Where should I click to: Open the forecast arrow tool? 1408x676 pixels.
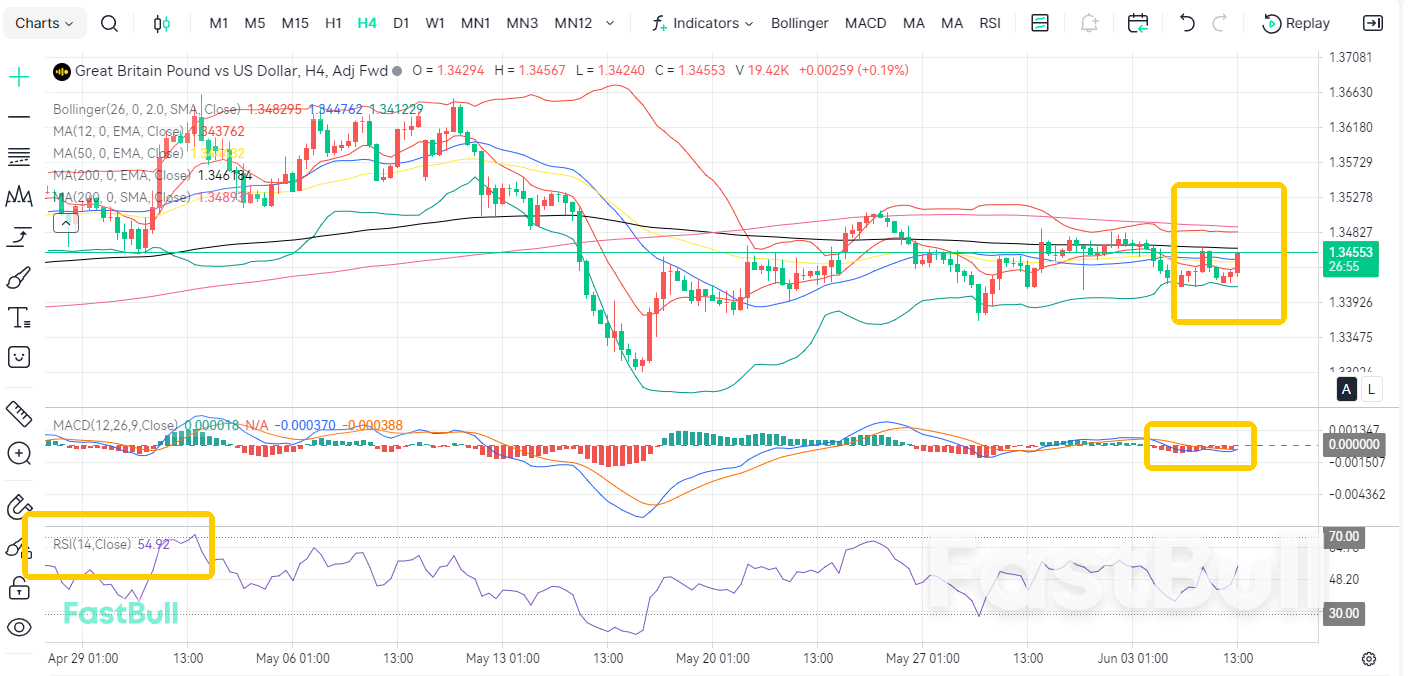19,237
